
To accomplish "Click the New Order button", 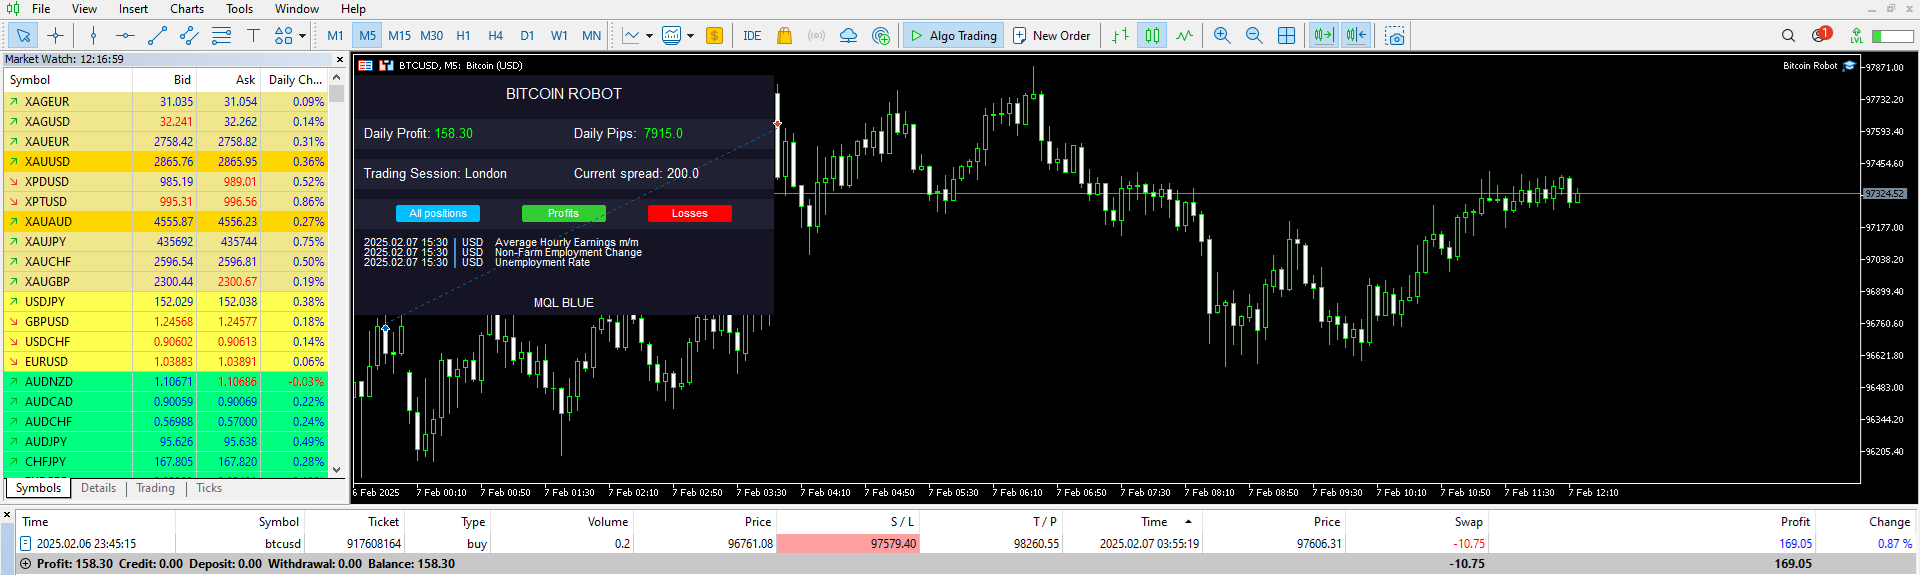I will pyautogui.click(x=1052, y=36).
